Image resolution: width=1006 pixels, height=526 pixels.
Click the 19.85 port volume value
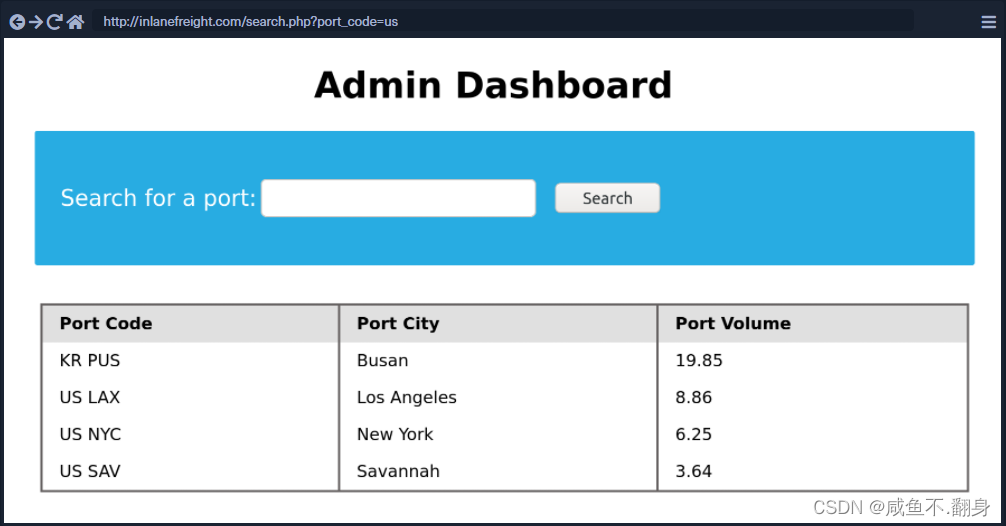point(699,360)
